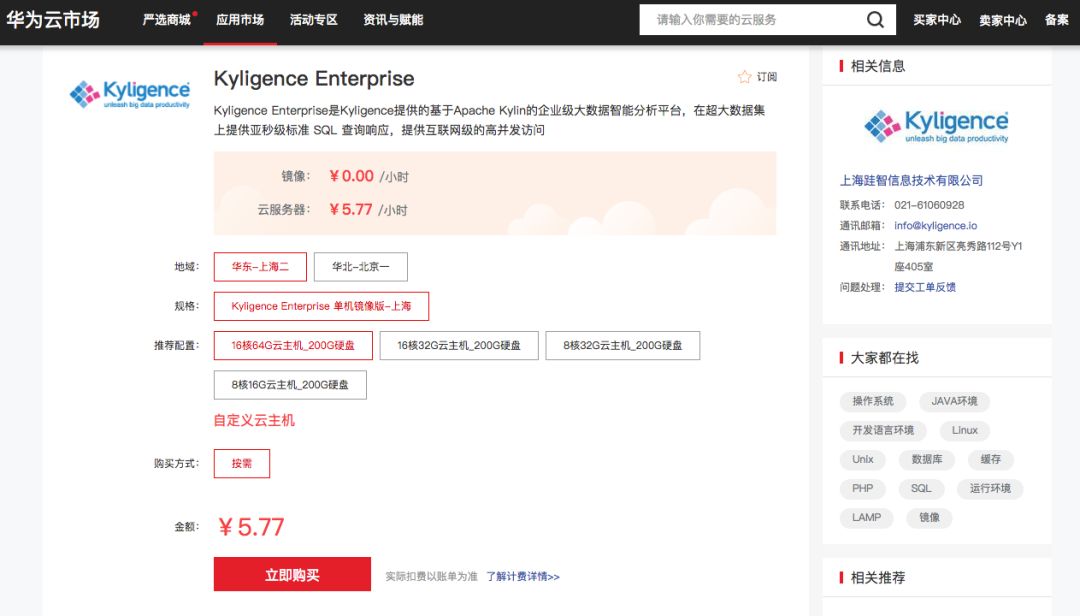
Task: Choose 8核32G云主机_200G硬盘 configuration
Action: [x=623, y=345]
